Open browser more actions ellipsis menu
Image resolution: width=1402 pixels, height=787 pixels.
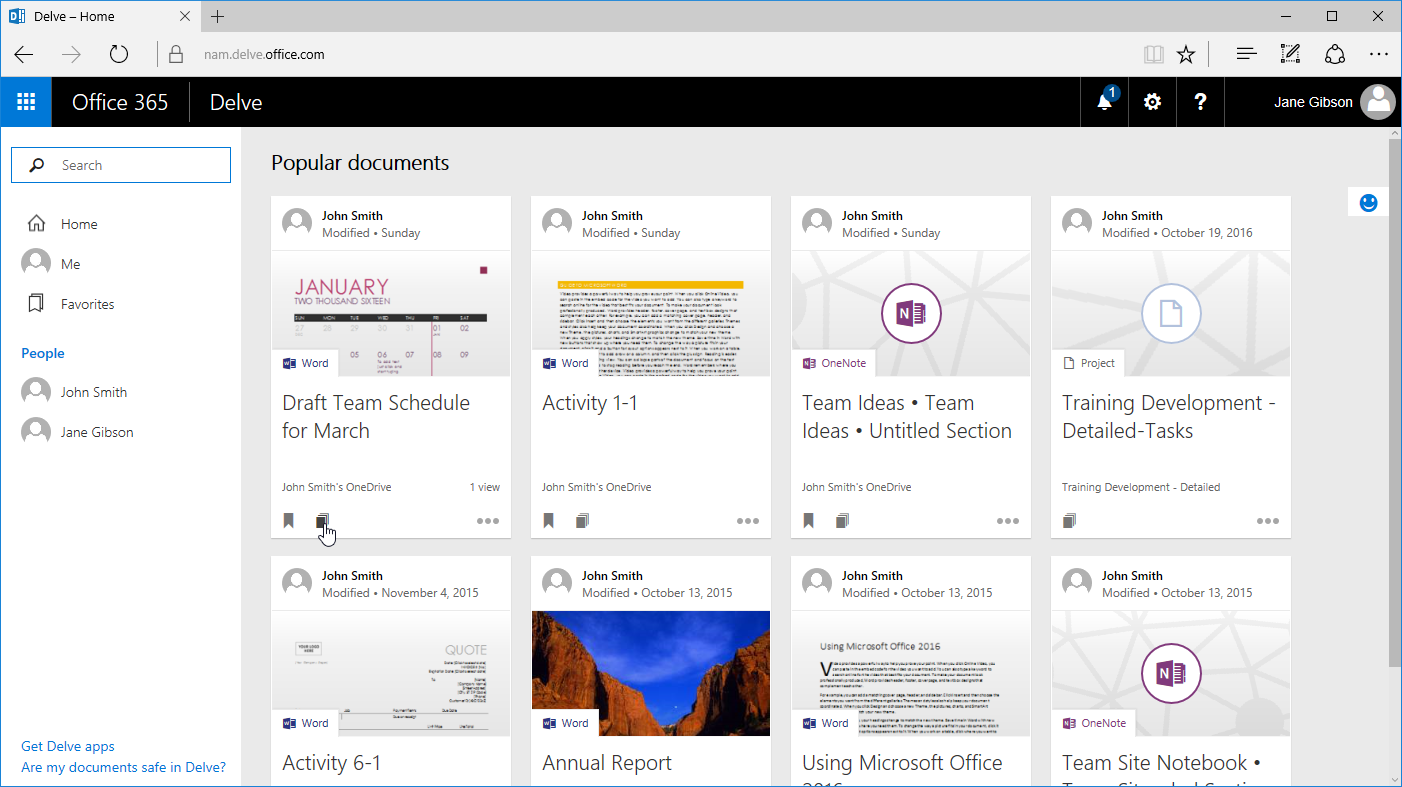coord(1379,55)
